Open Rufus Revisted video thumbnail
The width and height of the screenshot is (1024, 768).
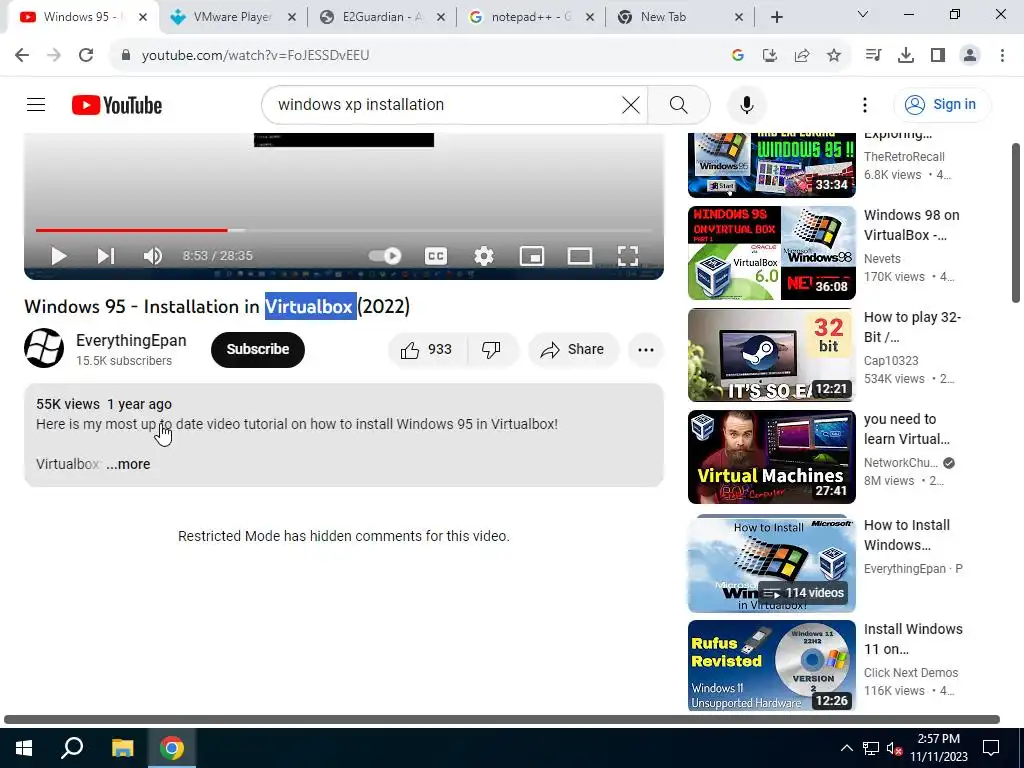click(x=771, y=665)
